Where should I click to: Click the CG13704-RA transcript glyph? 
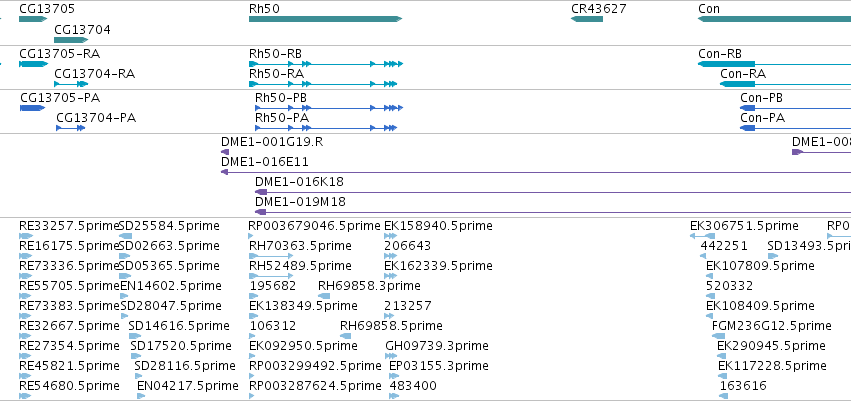(x=71, y=84)
